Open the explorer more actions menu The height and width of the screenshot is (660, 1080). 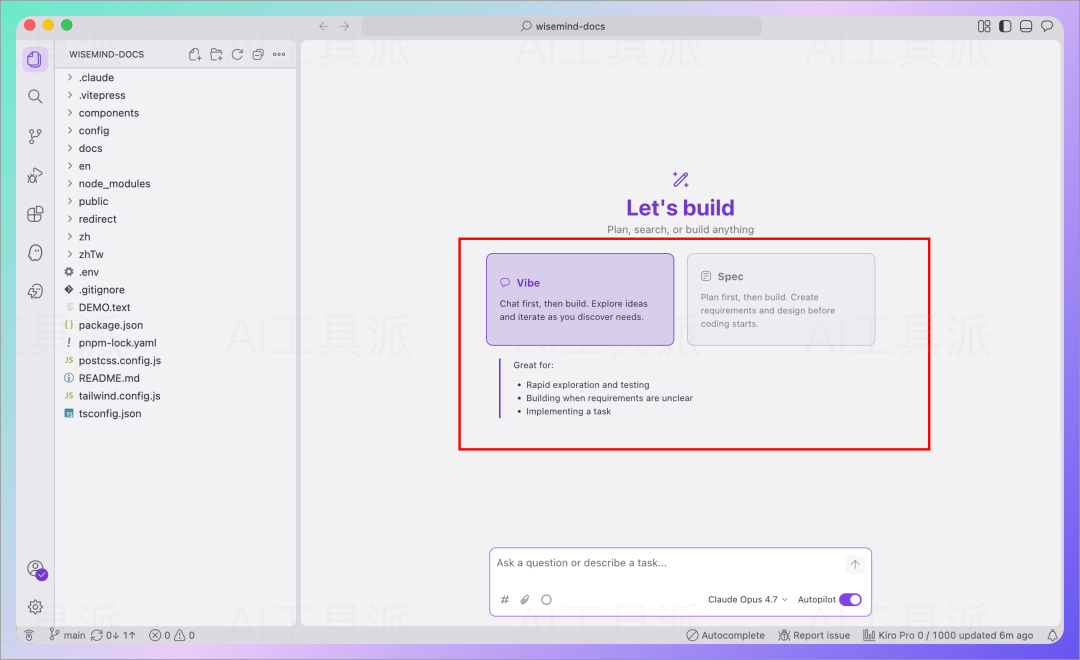(279, 54)
